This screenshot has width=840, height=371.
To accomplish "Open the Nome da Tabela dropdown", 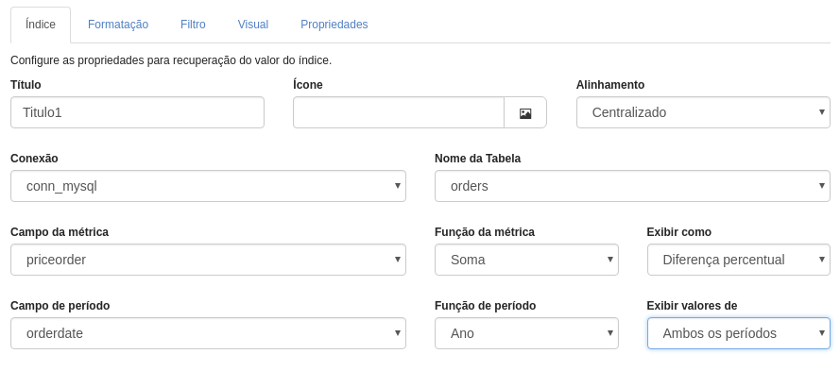I will [632, 186].
